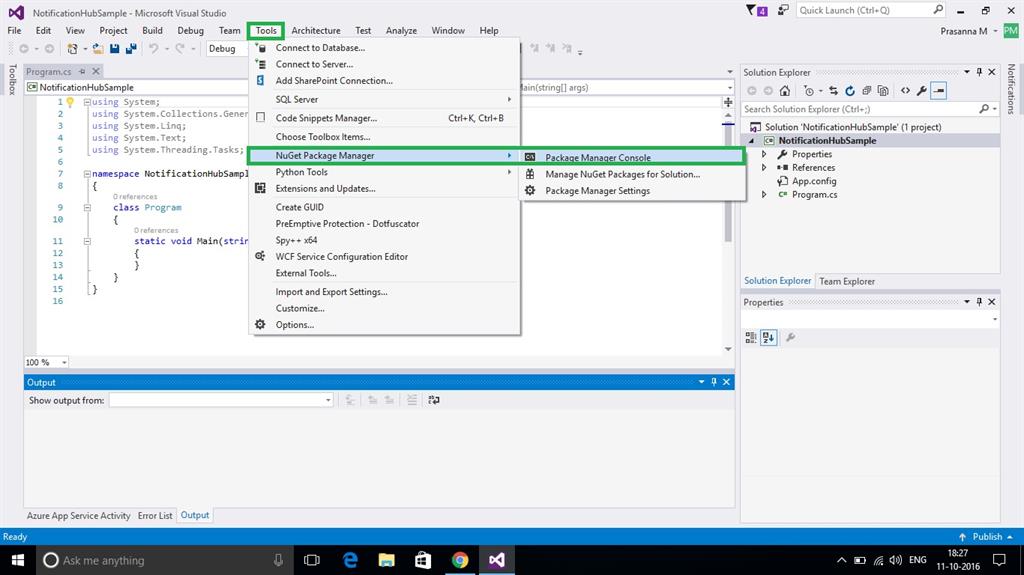
Task: Open the SQL Server submenu
Action: pyautogui.click(x=384, y=99)
